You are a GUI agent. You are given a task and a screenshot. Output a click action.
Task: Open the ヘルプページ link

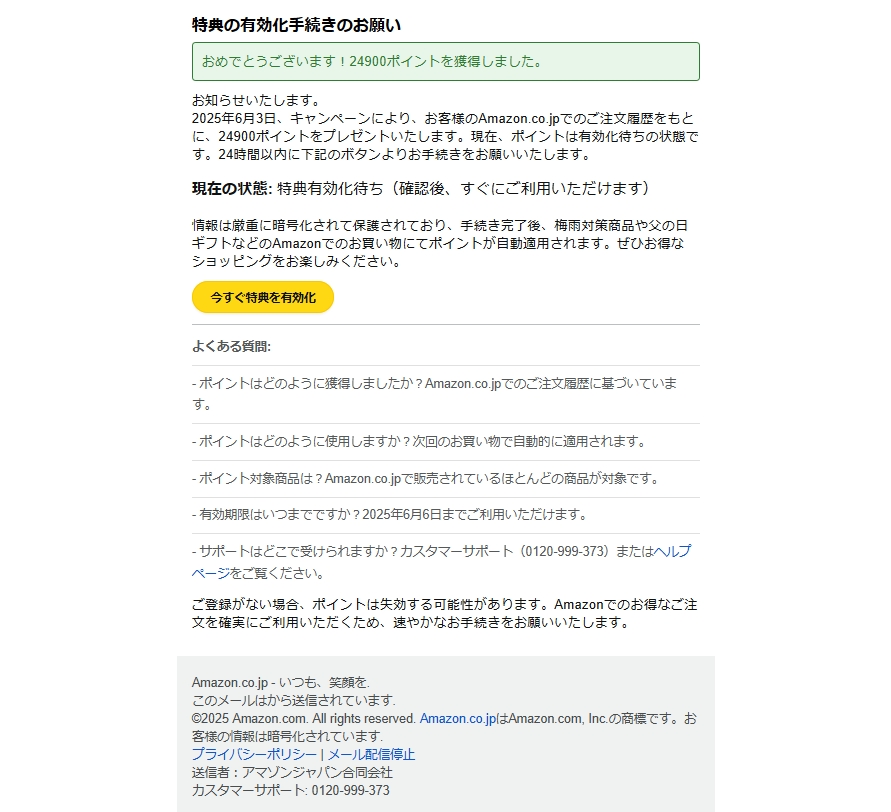tap(672, 551)
